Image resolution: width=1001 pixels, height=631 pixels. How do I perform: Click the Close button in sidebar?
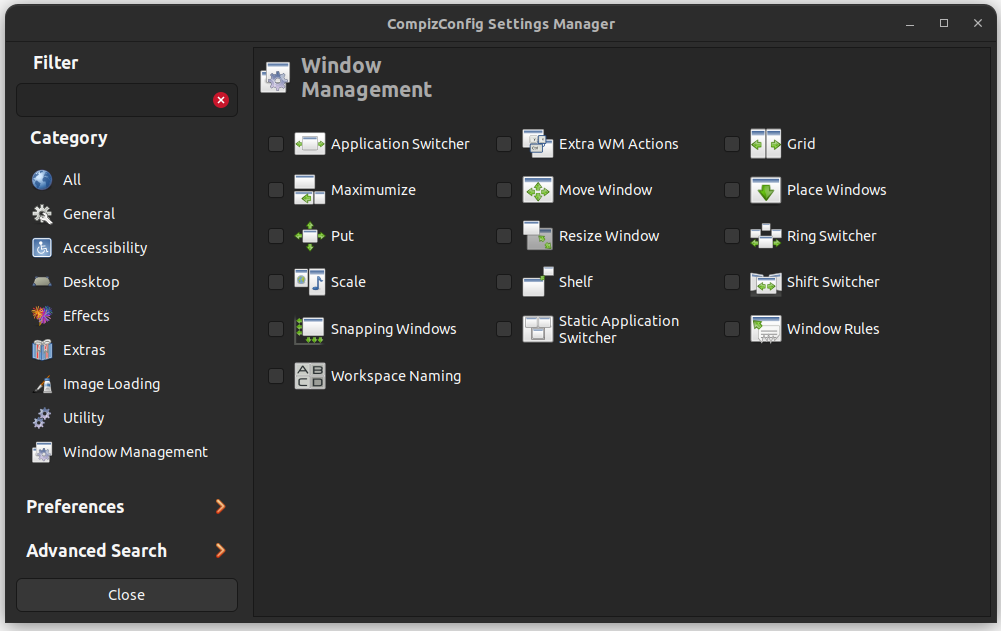pyautogui.click(x=127, y=595)
